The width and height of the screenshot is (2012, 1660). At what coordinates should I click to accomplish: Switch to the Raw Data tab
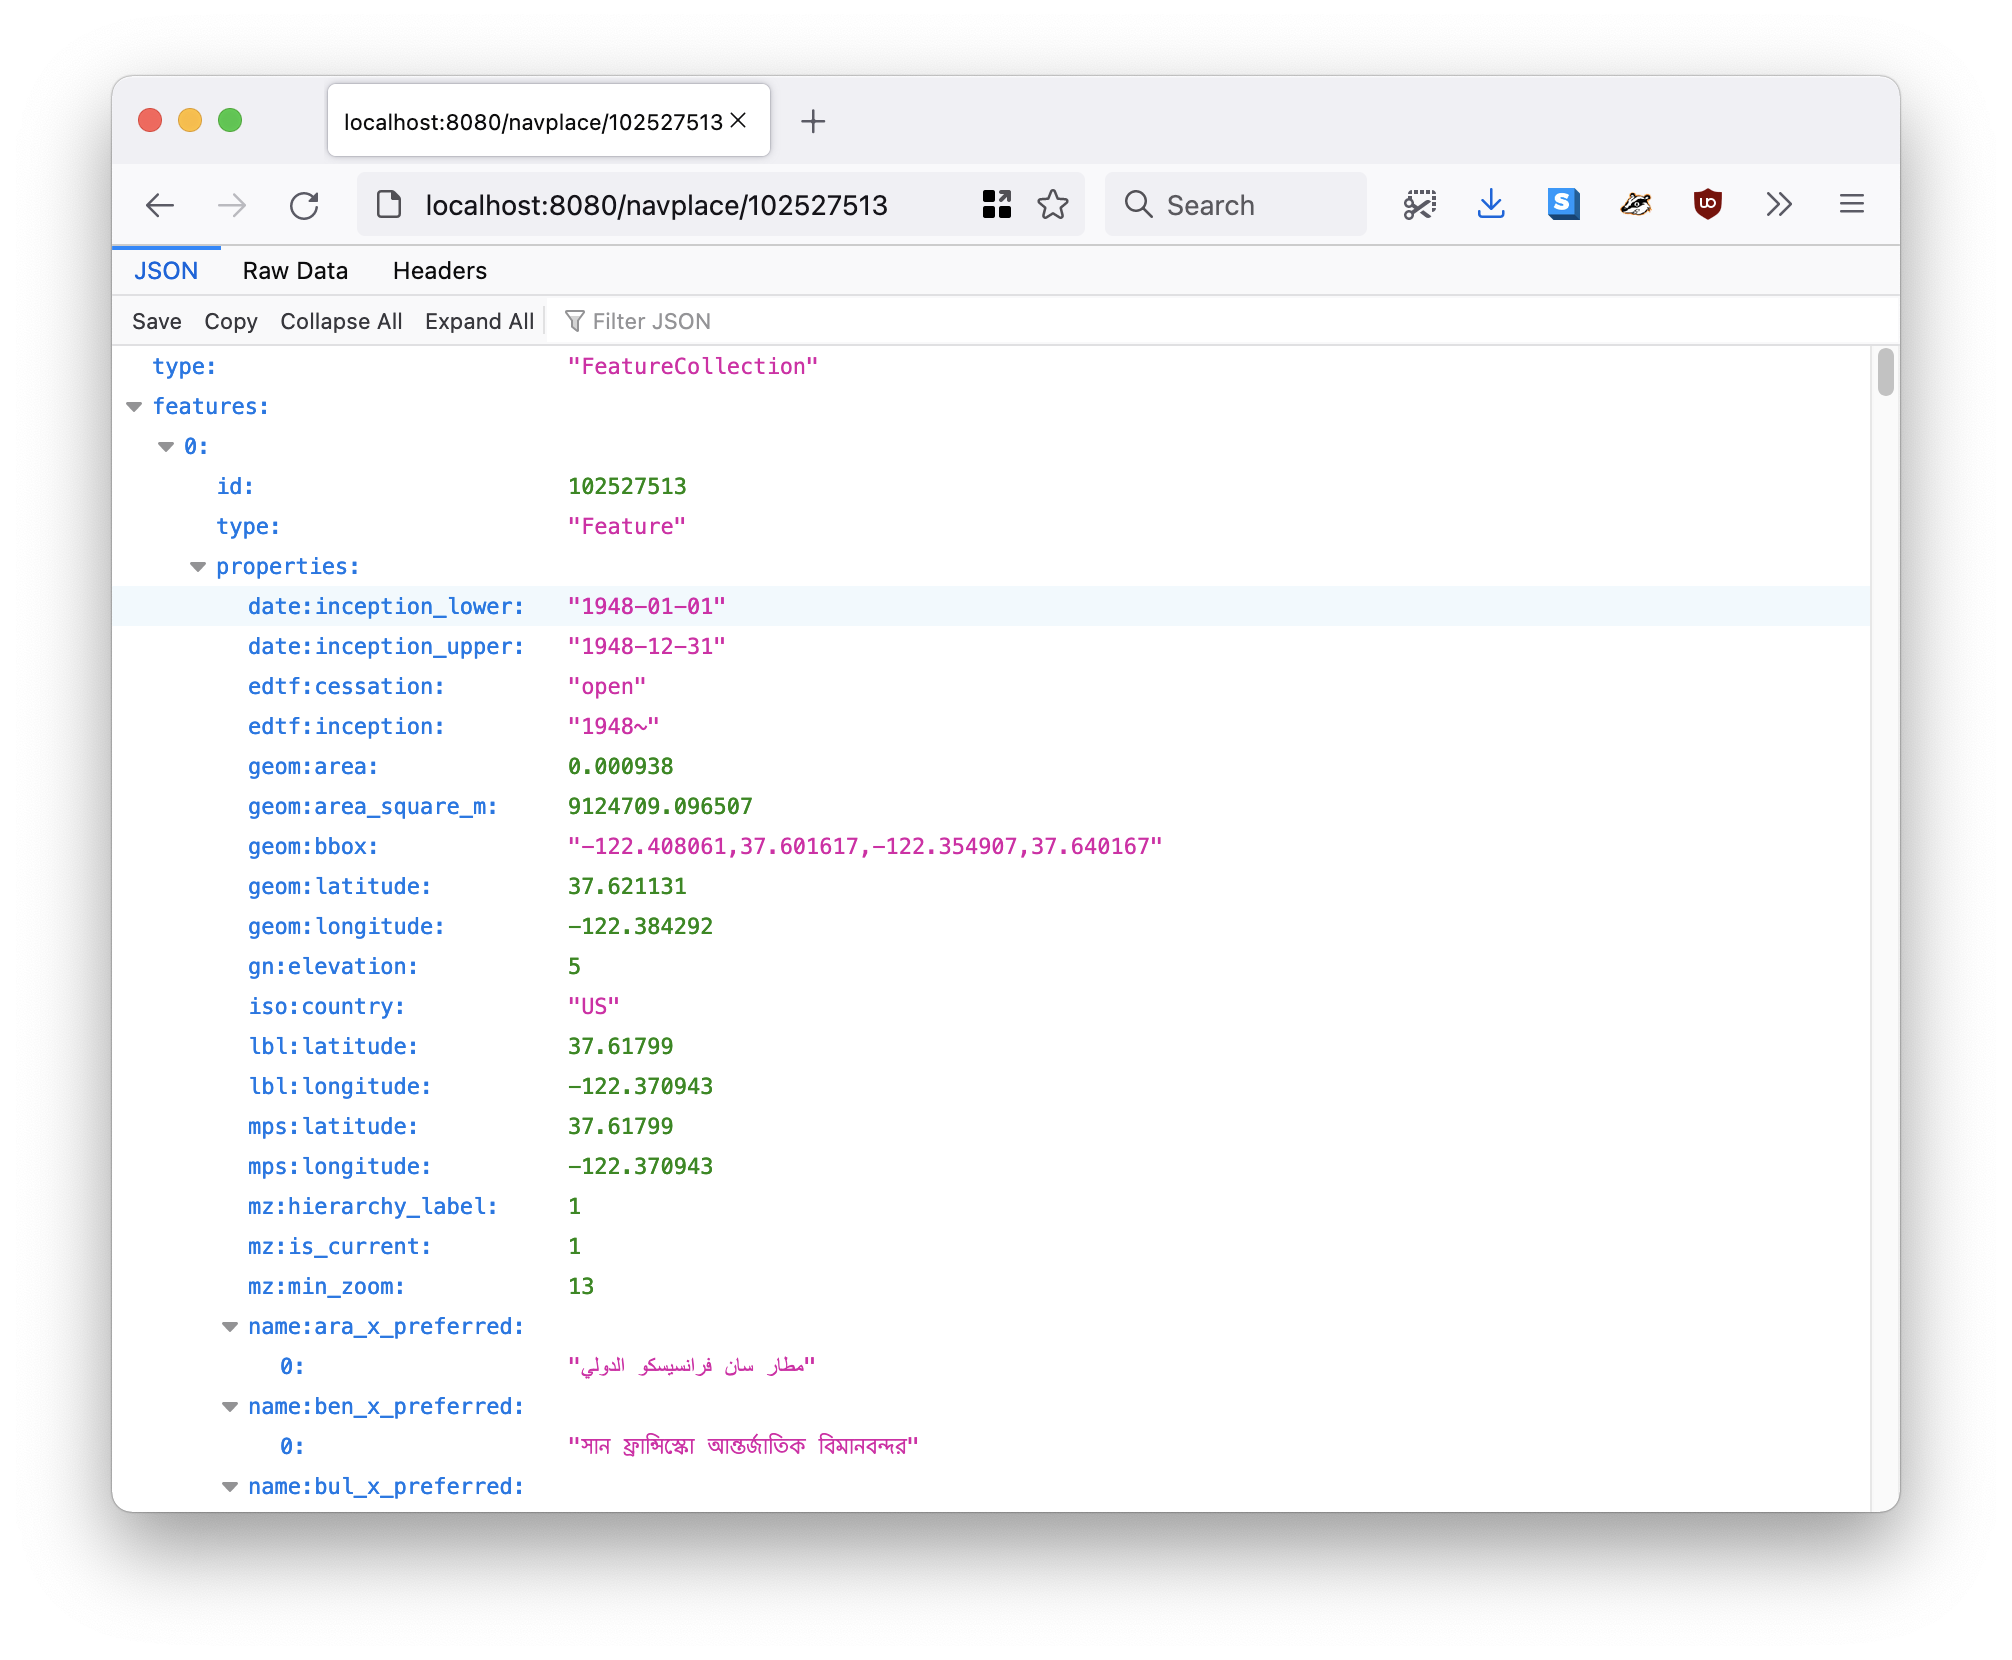point(295,271)
